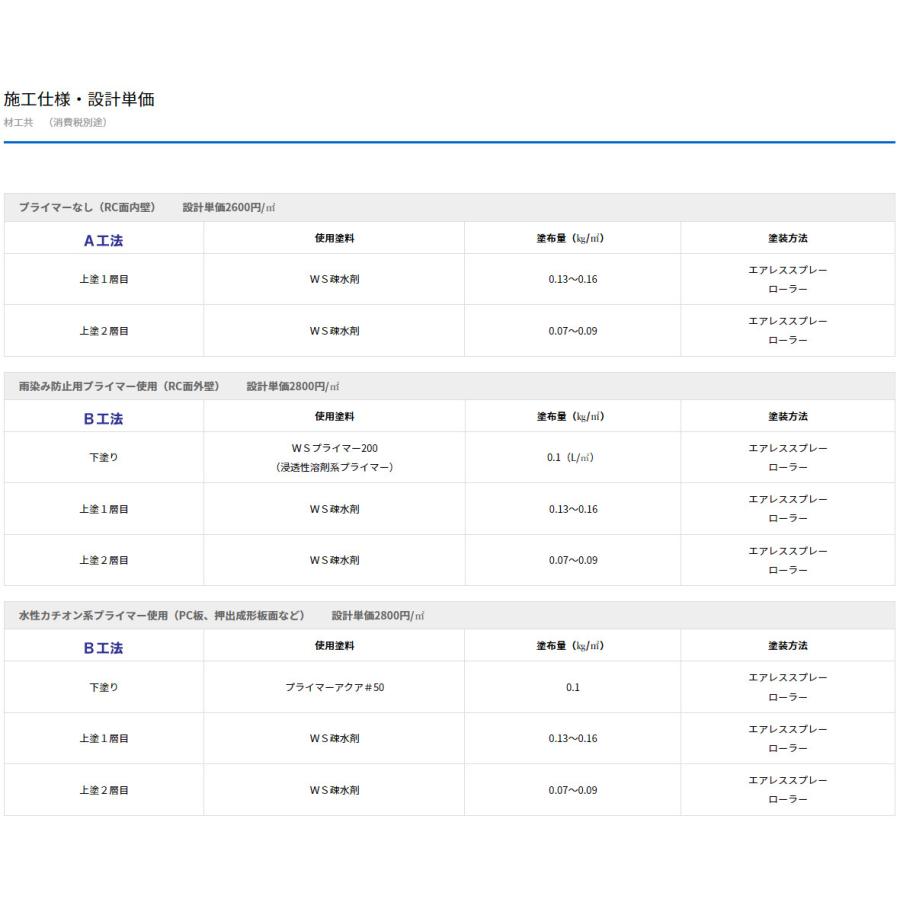The image size is (900, 900).
Task: Click 下塗り row label beside プライマーアクア＃50
Action: click(103, 687)
